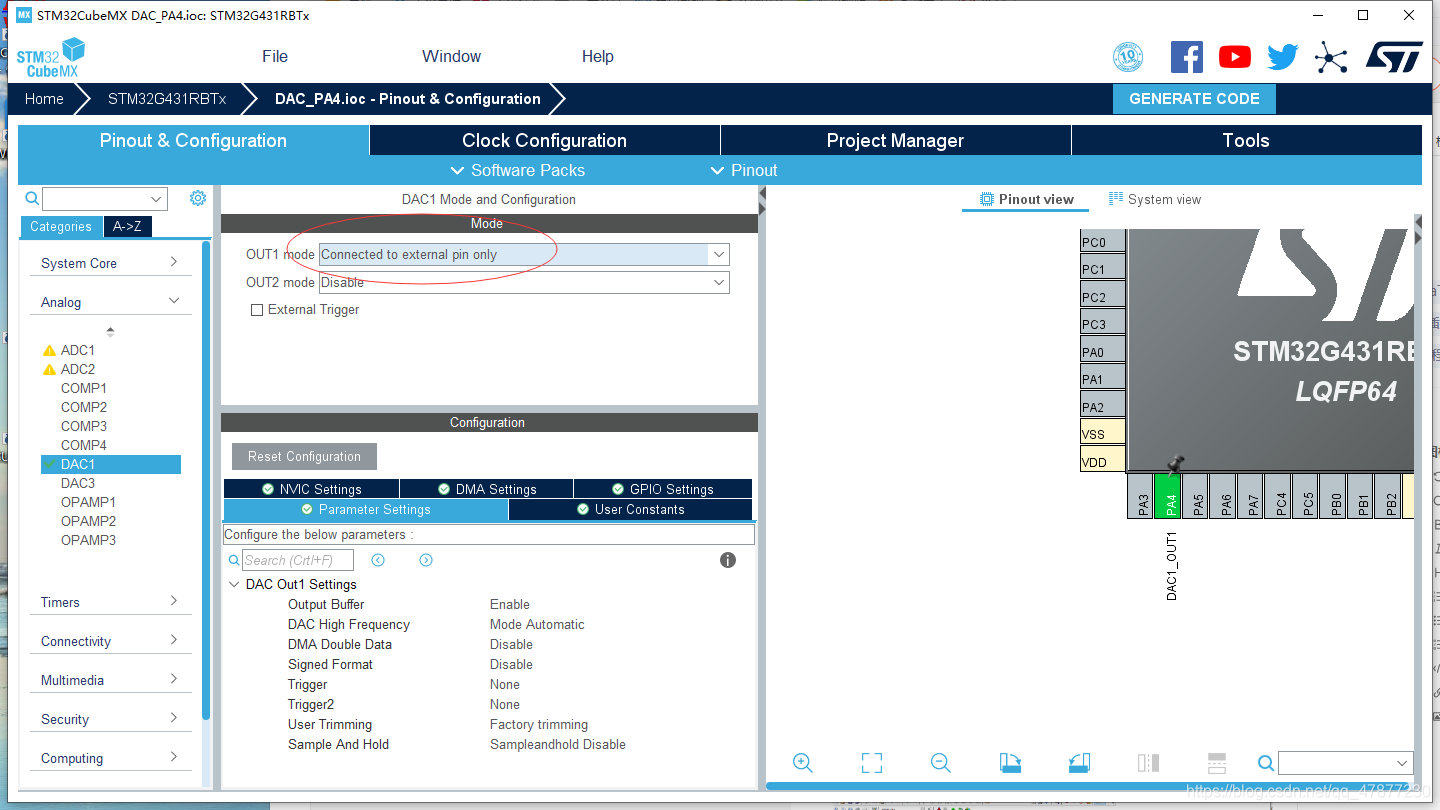Select COMP1 in the Analog list
The image size is (1440, 810).
tap(83, 388)
